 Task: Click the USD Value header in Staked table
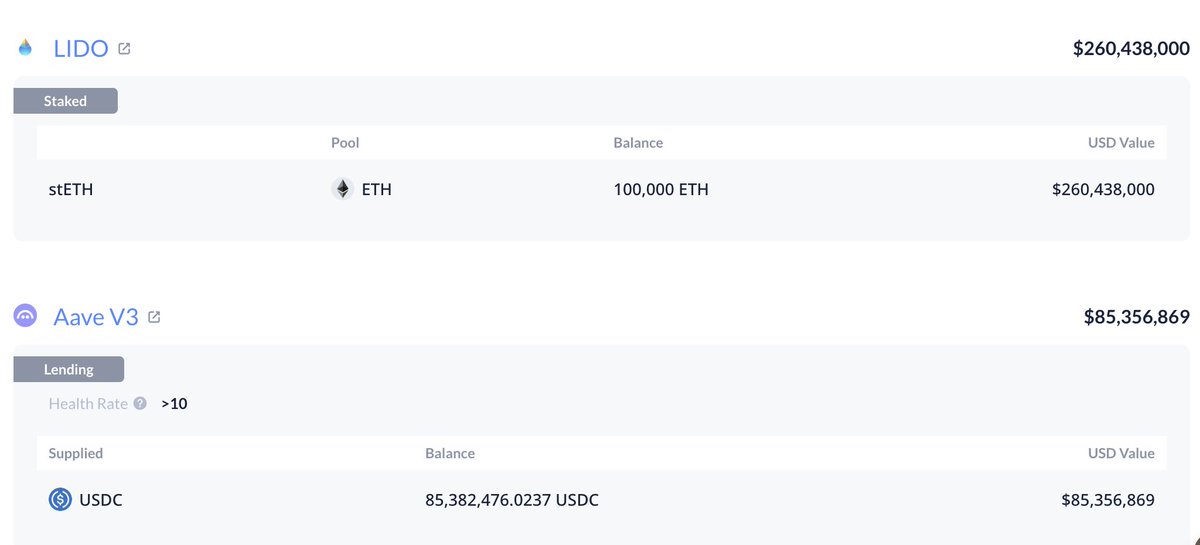1121,143
